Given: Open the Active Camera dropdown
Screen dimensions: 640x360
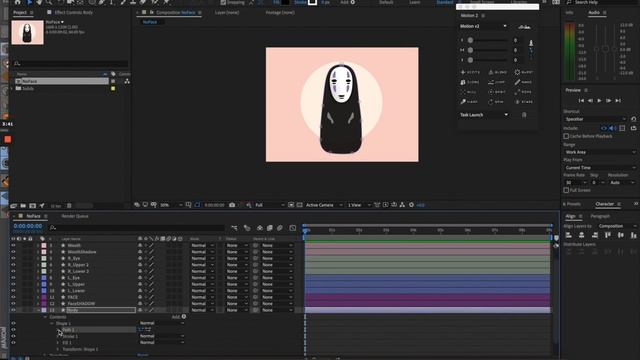Looking at the screenshot, I should tap(324, 205).
